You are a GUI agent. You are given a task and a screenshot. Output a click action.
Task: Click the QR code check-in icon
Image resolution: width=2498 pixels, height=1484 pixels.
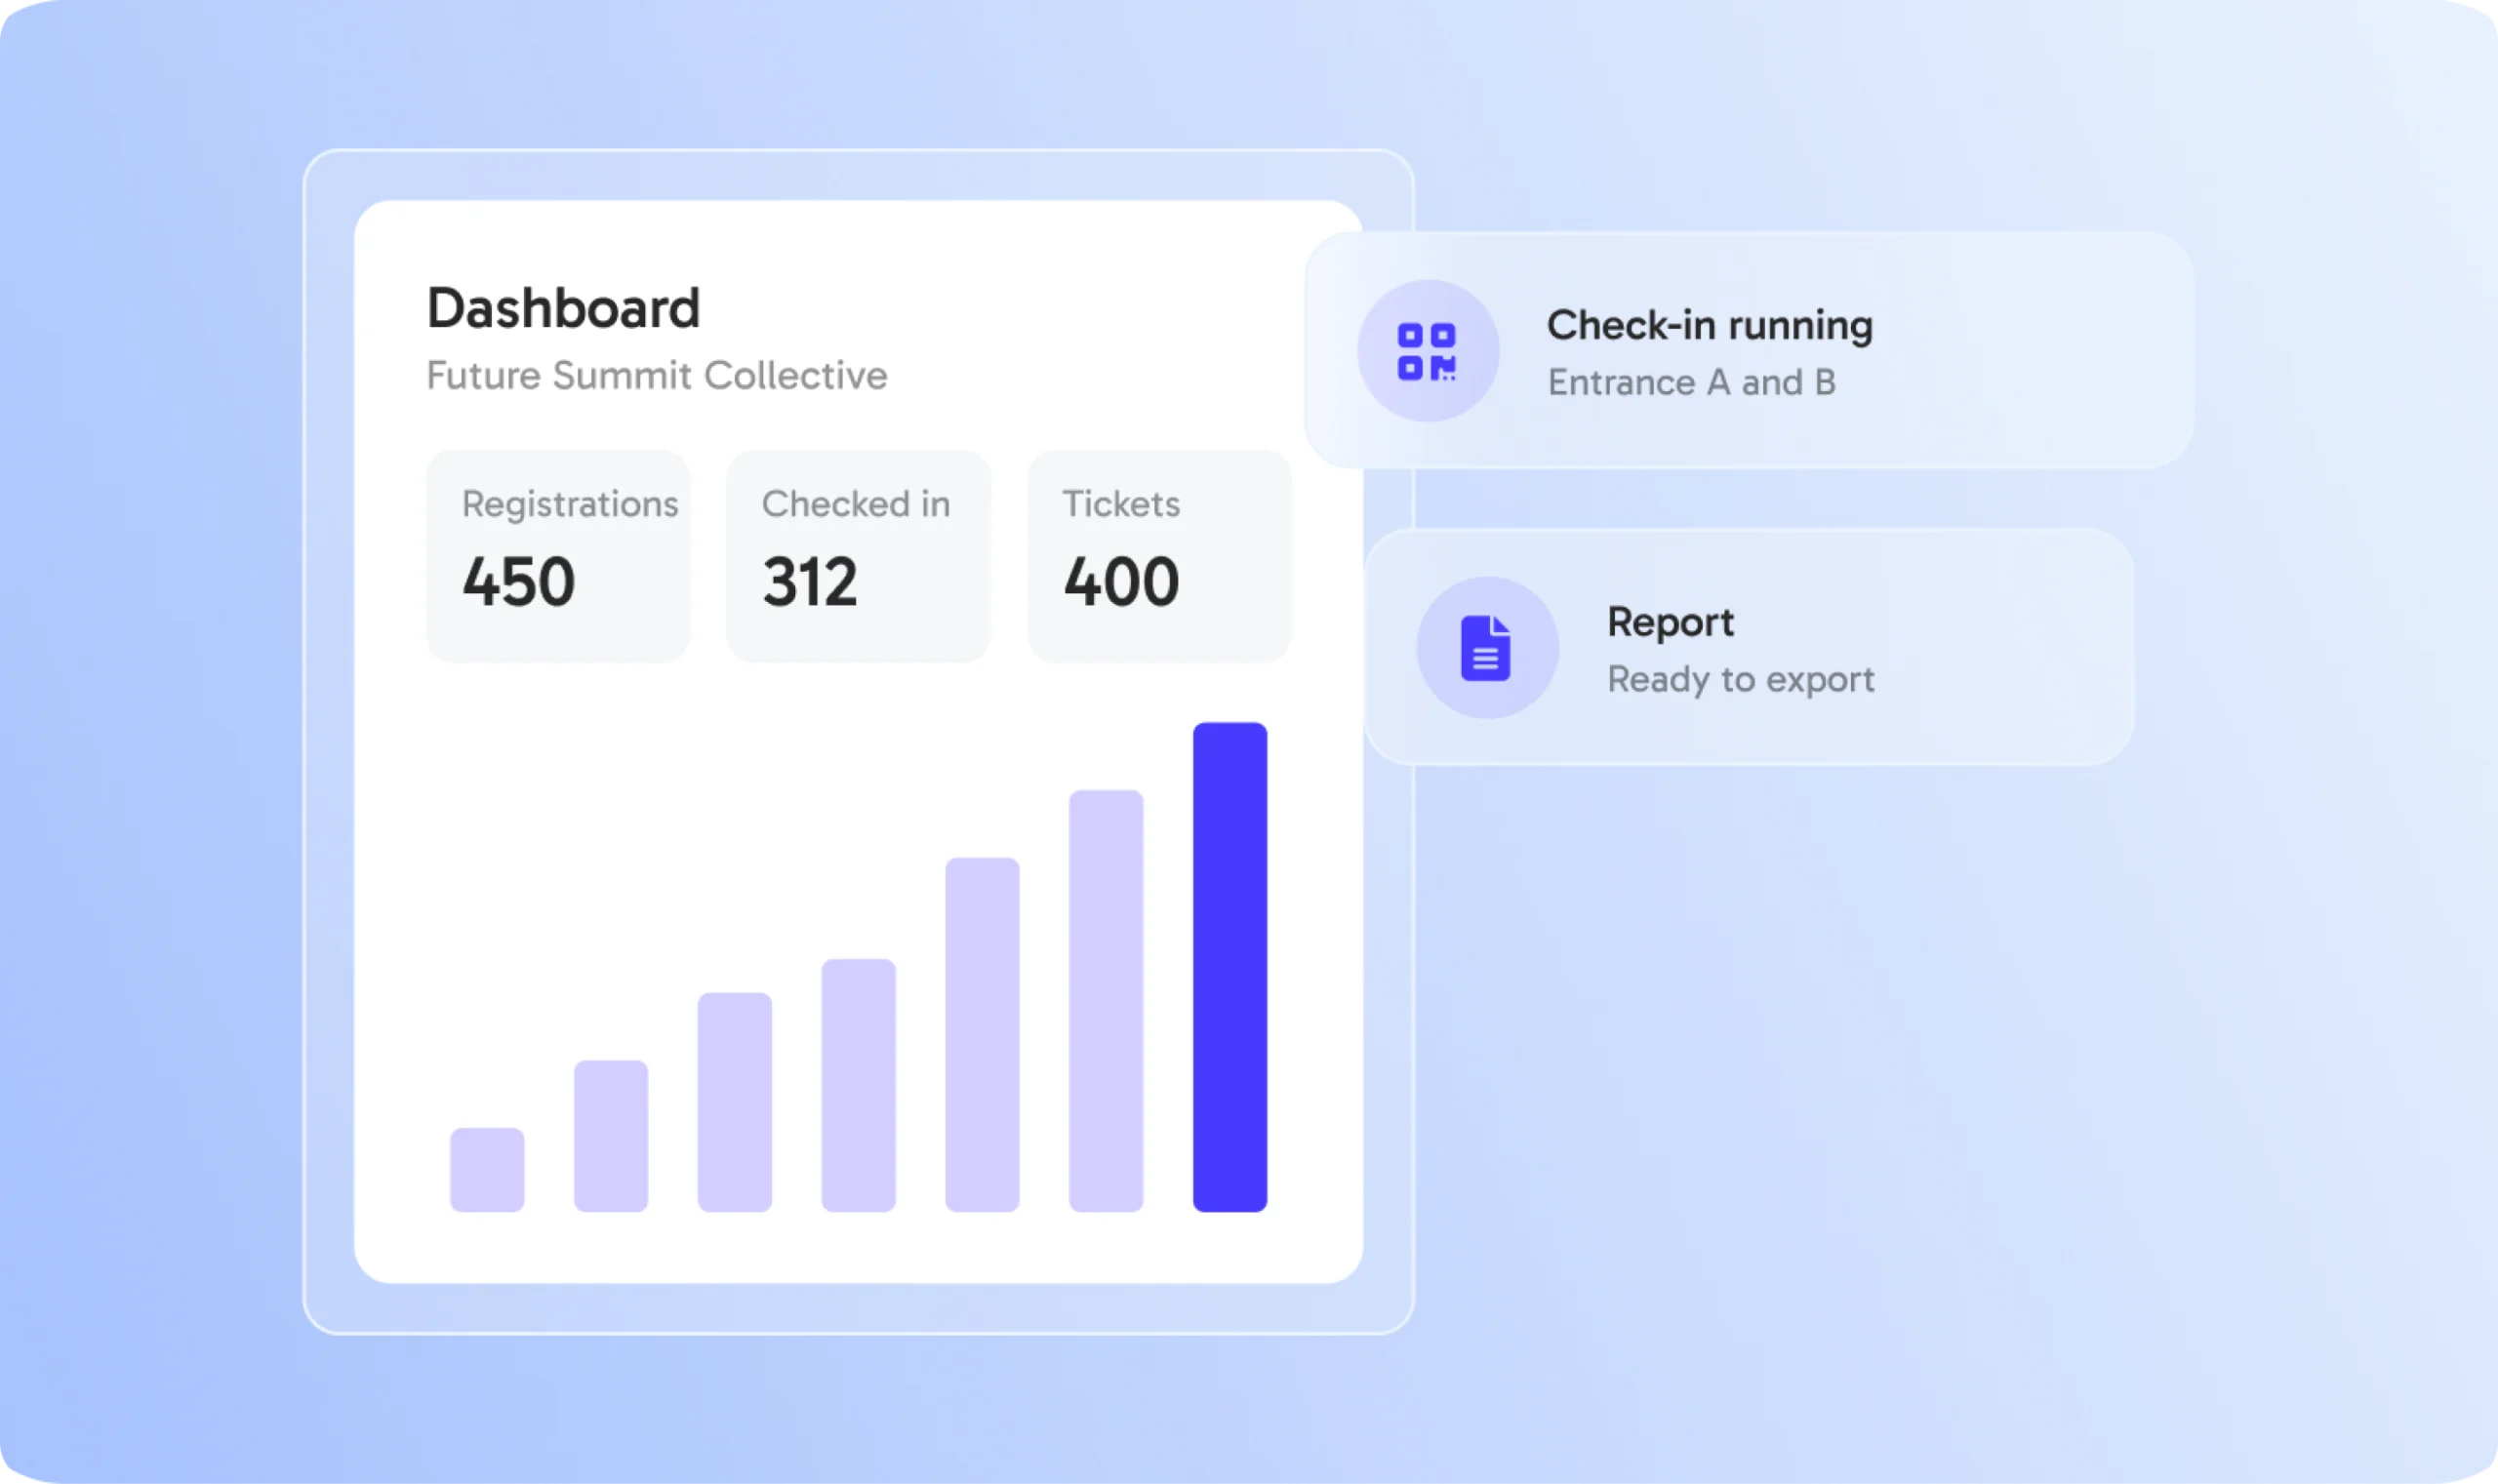click(1427, 351)
